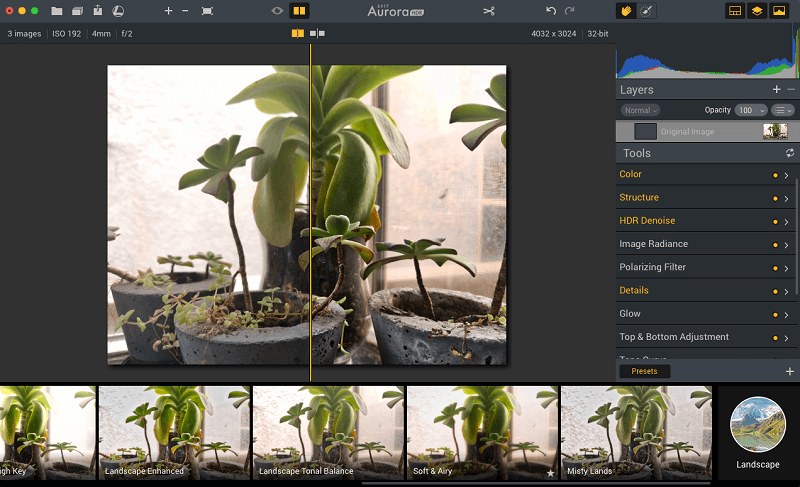
Task: Apply the High Key preset
Action: point(47,432)
